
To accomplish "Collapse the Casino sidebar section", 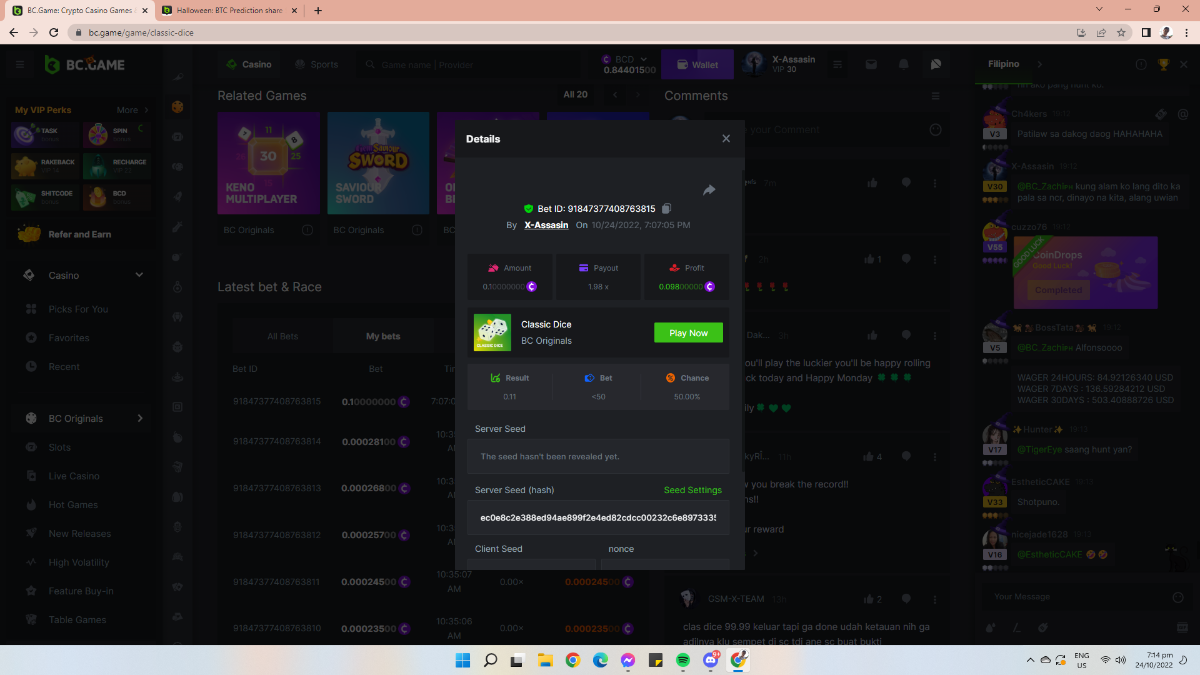I will click(x=139, y=275).
